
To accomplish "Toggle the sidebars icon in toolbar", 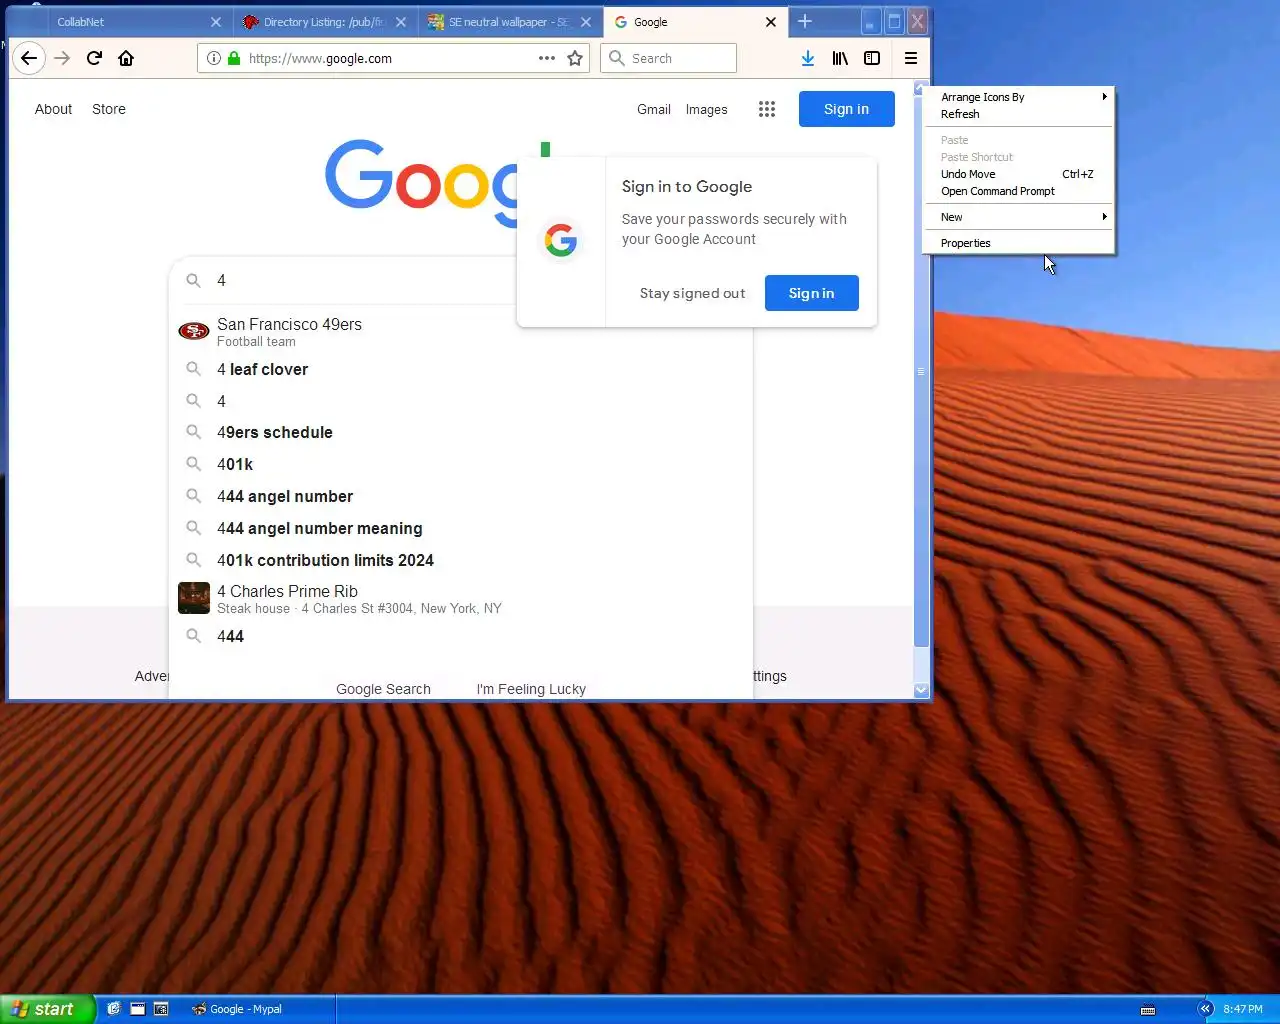I will pyautogui.click(x=872, y=58).
